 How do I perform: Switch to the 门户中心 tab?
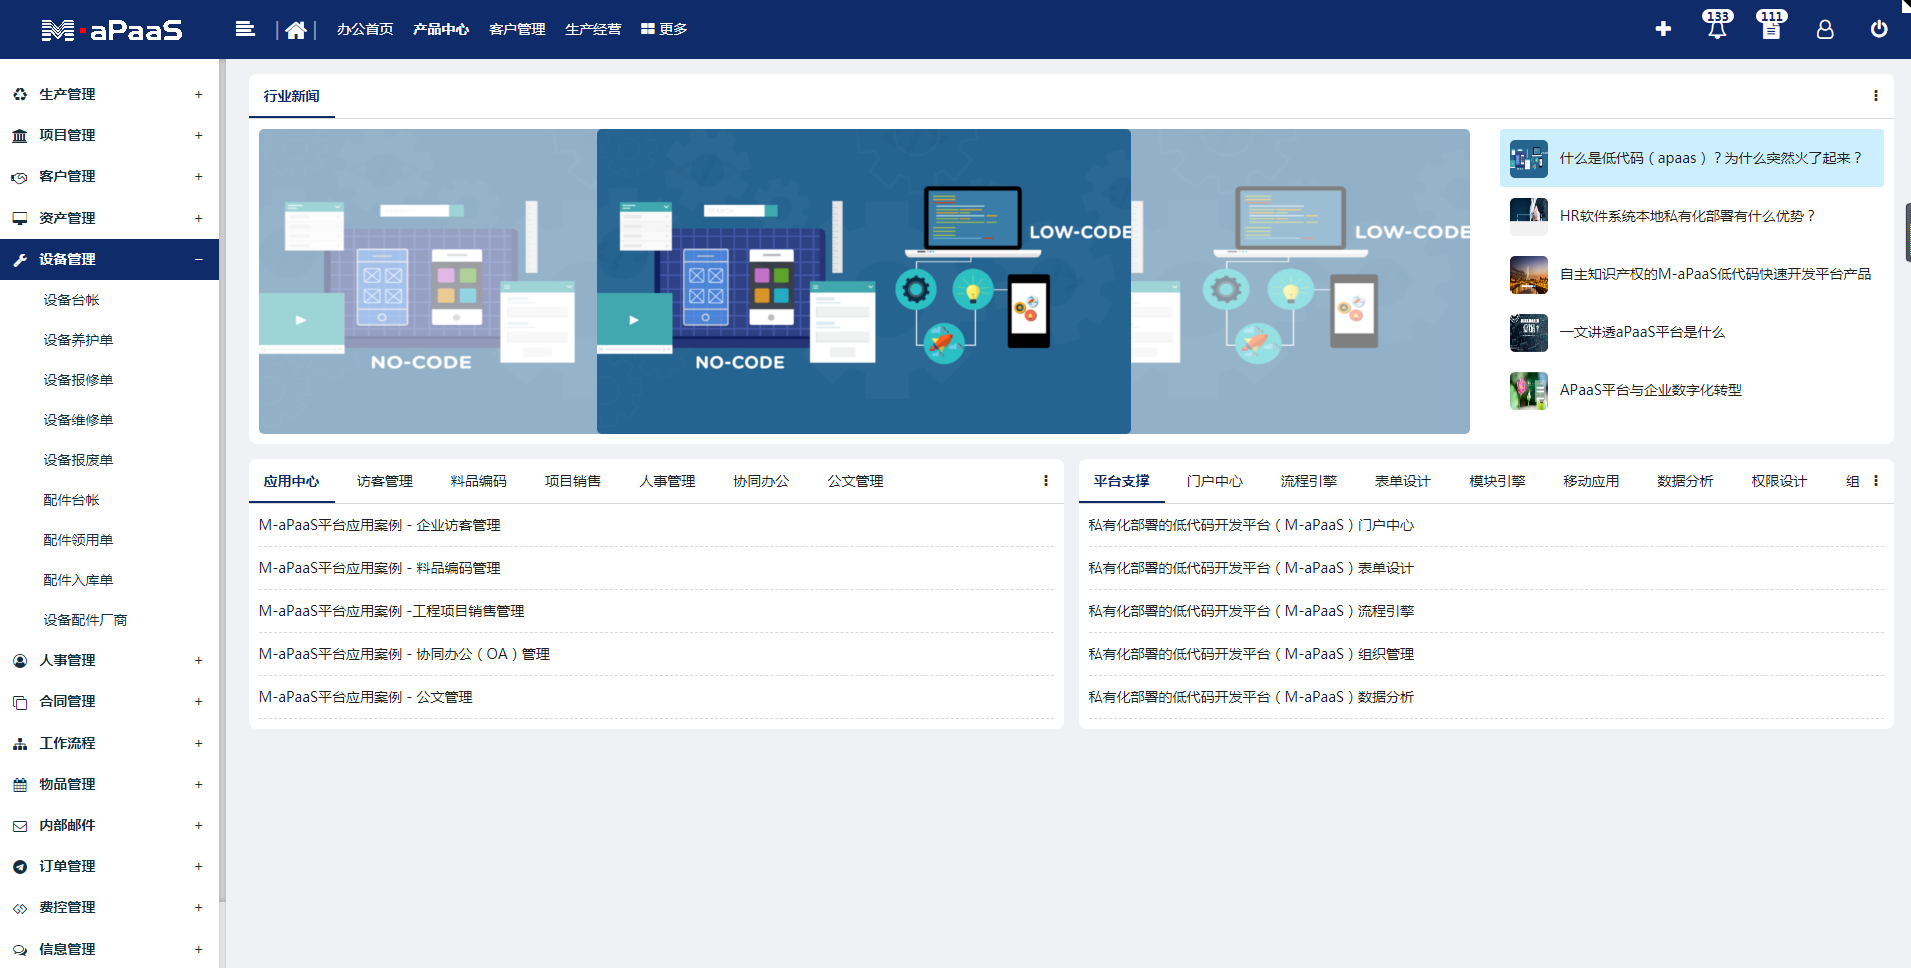[x=1215, y=481]
